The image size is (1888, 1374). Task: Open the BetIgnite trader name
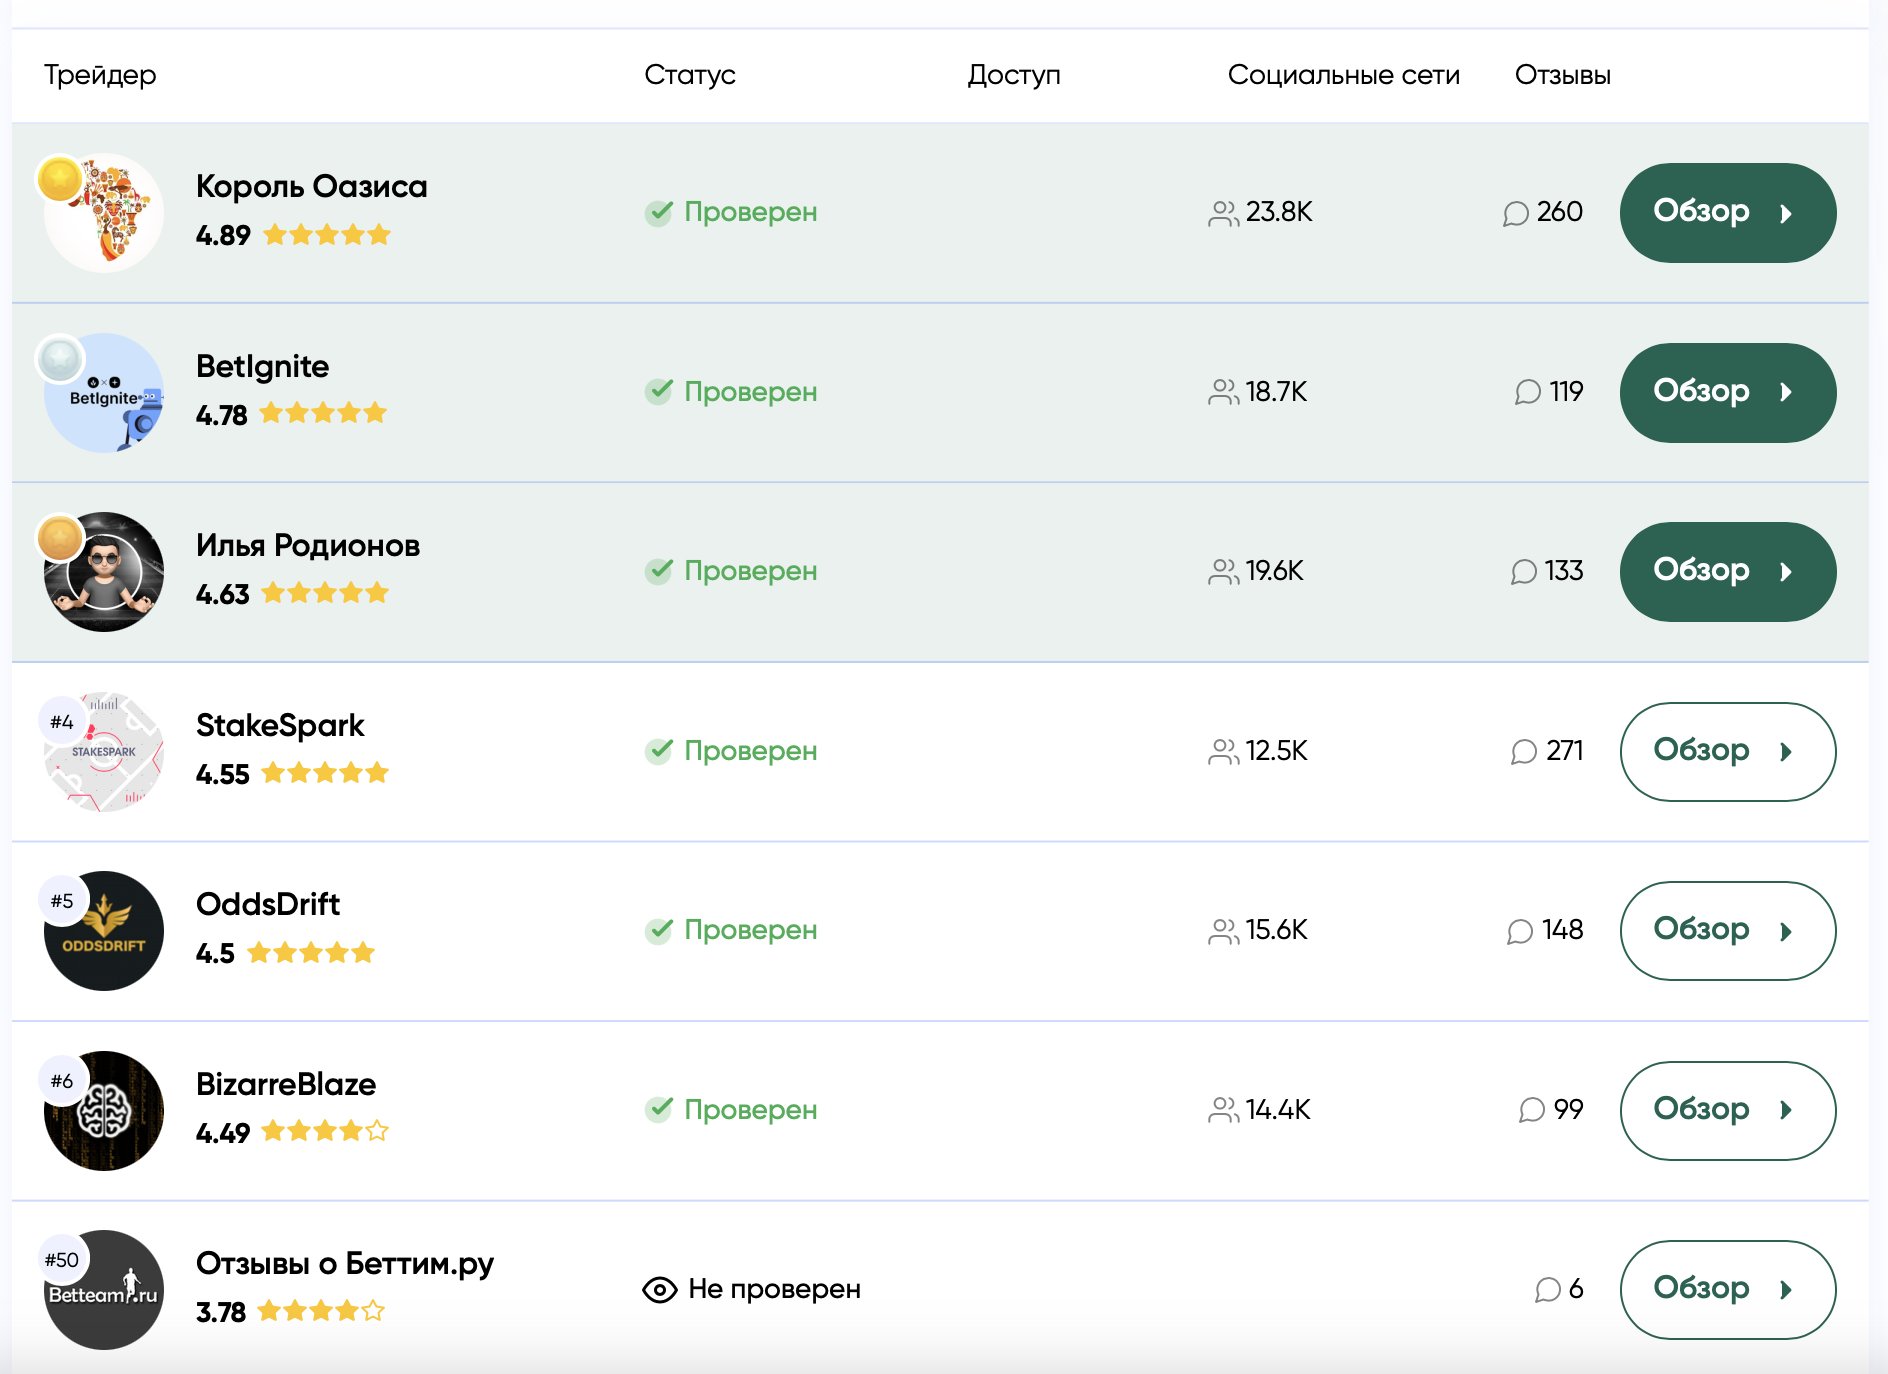tap(263, 366)
